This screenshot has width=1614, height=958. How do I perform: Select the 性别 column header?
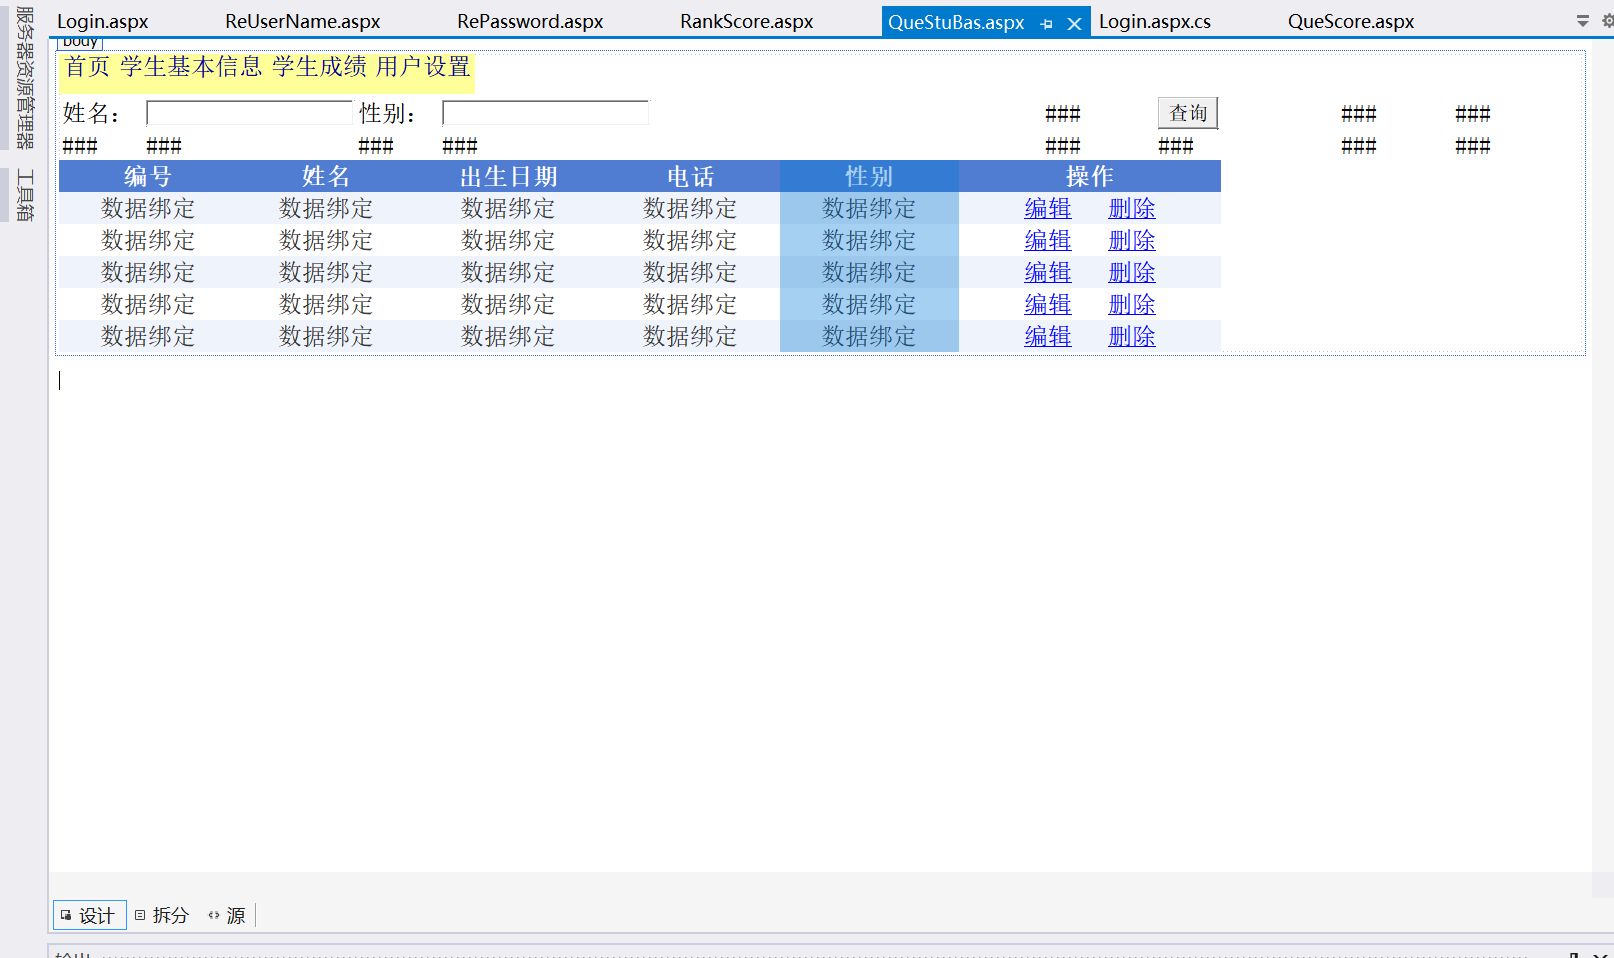click(x=869, y=176)
